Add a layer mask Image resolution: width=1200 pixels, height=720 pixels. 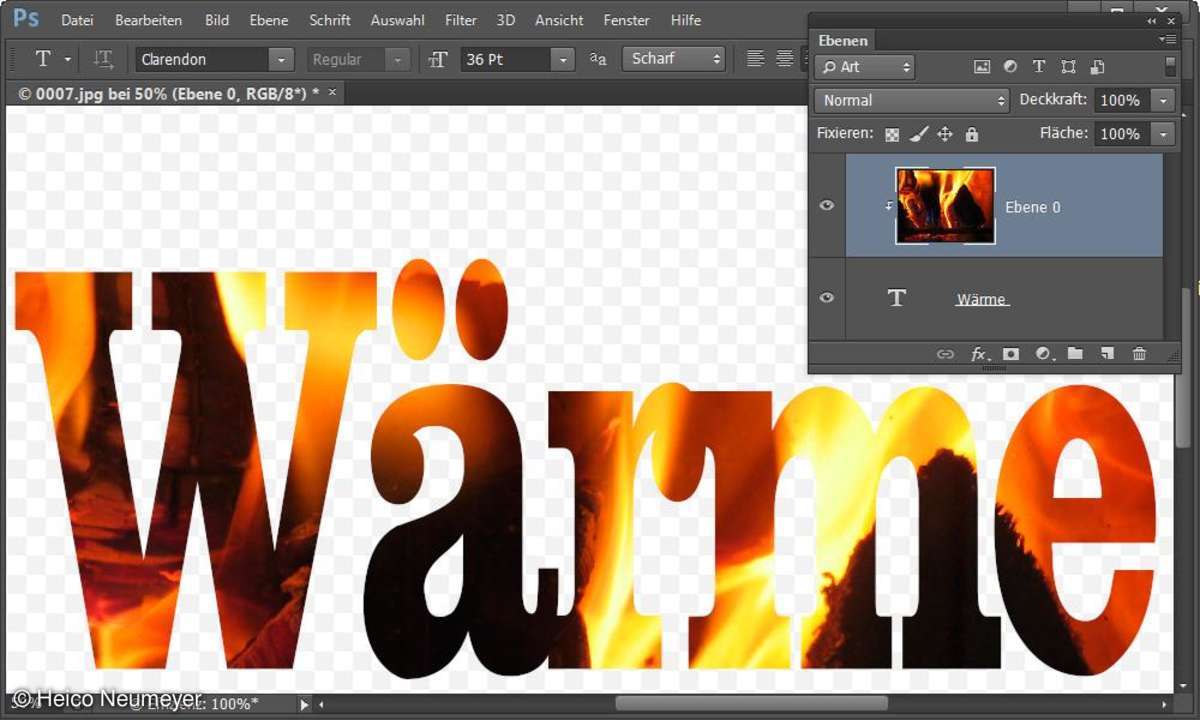pyautogui.click(x=1011, y=354)
